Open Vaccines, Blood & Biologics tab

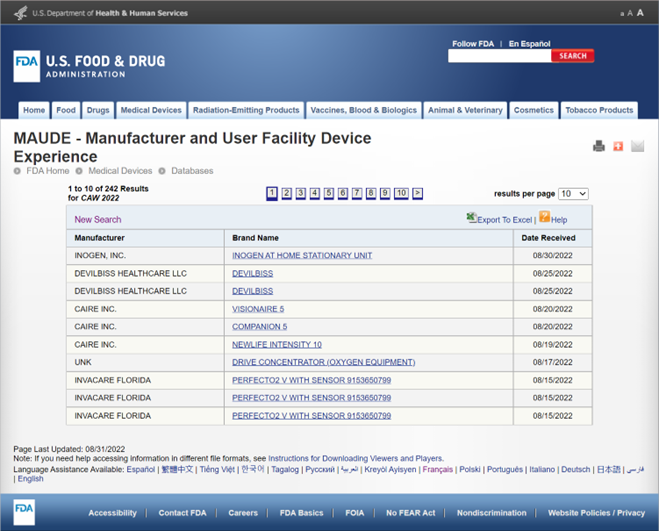coord(364,110)
